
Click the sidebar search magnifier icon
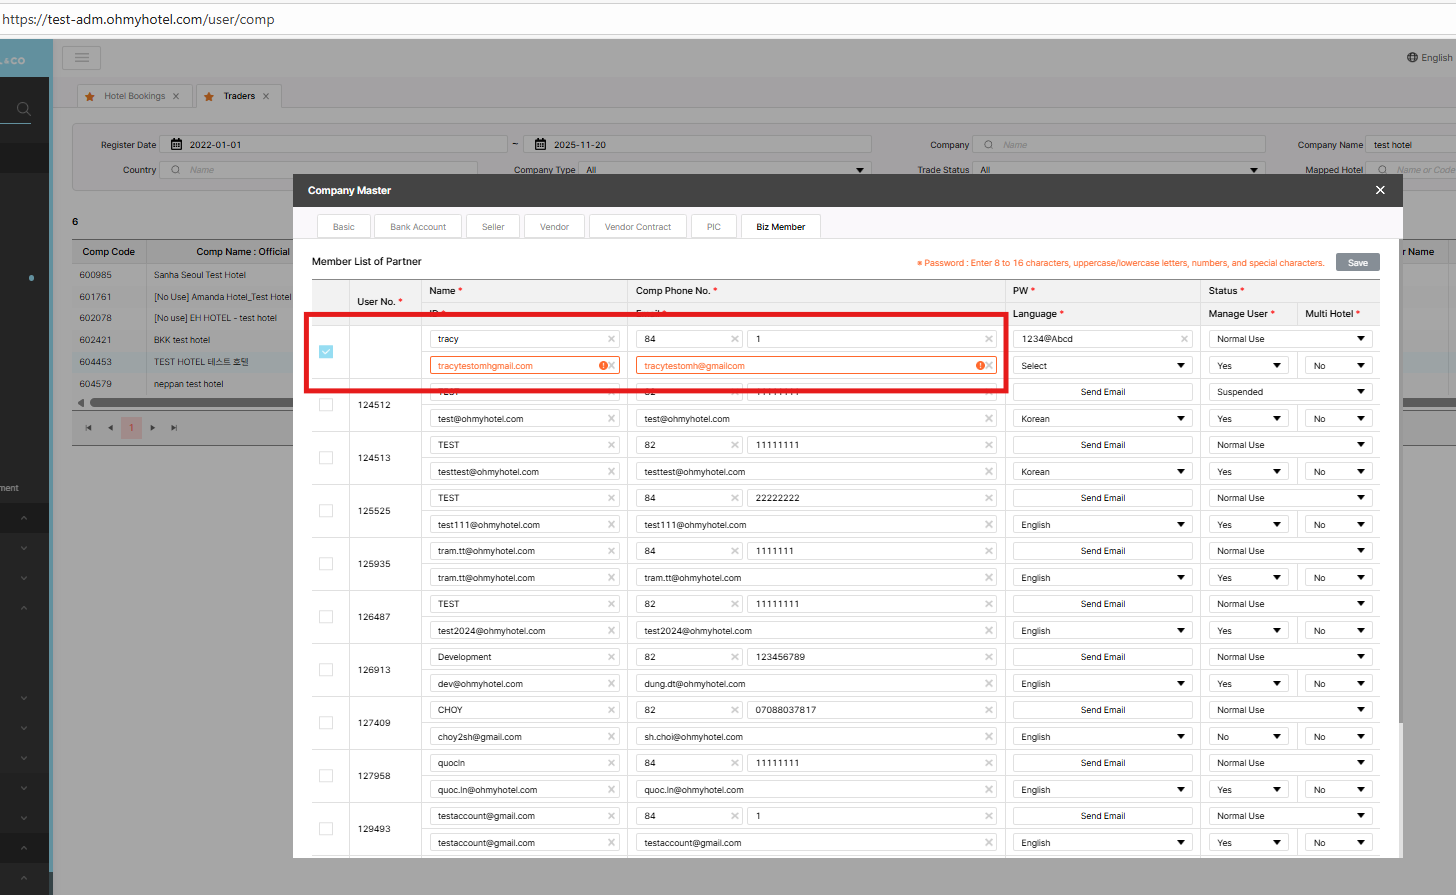click(x=24, y=109)
